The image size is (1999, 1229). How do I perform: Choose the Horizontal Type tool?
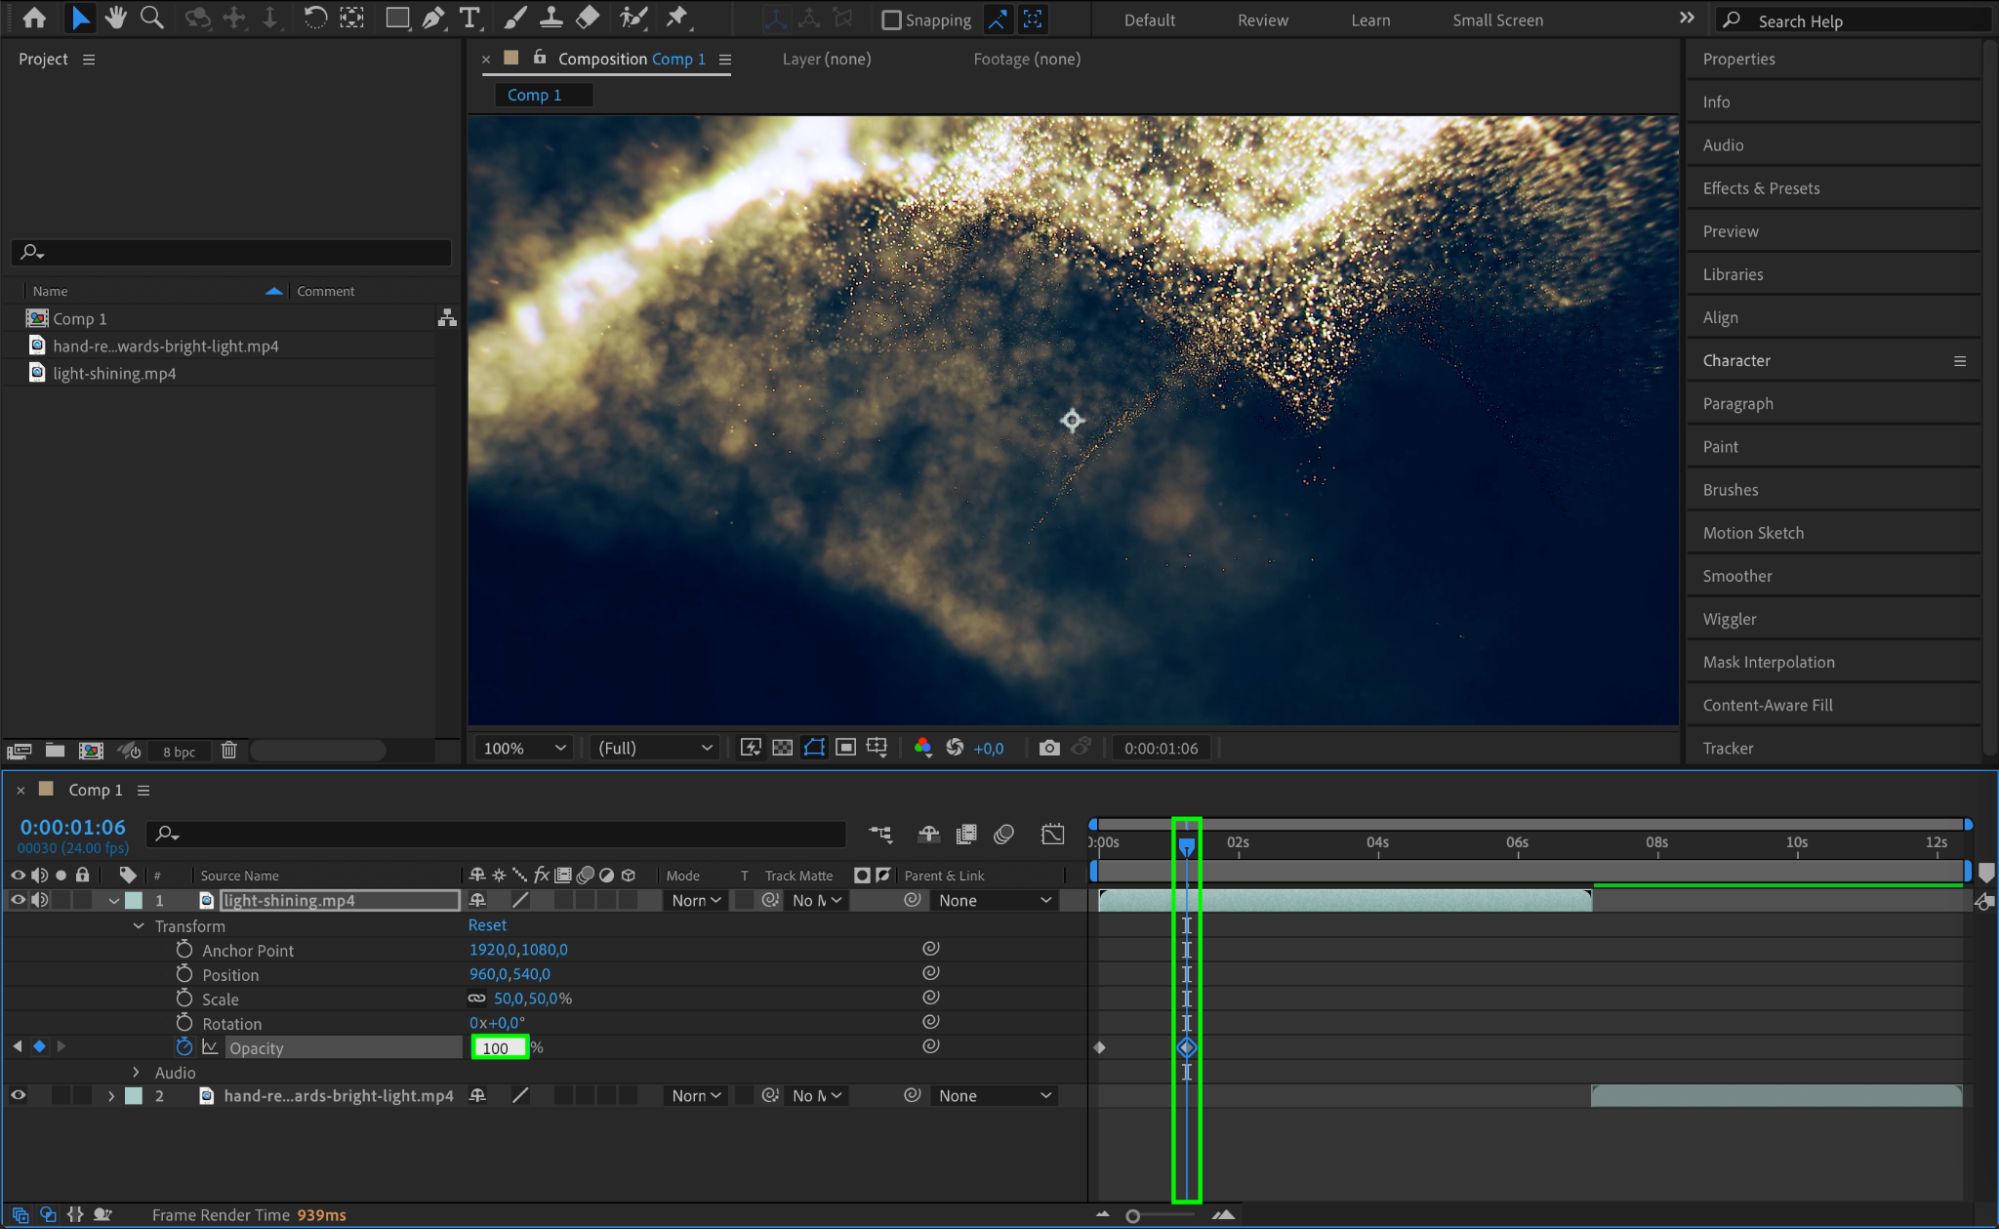[x=469, y=17]
